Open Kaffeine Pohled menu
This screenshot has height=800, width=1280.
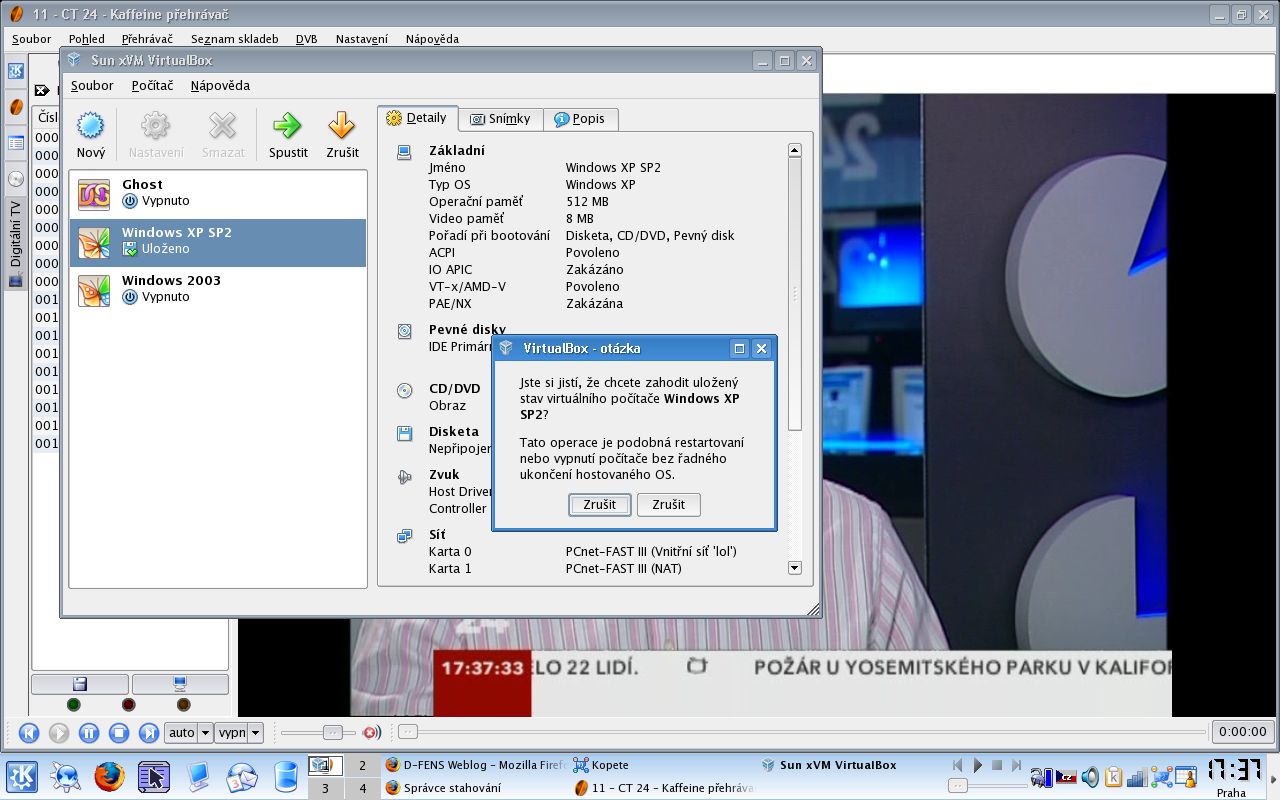(86, 39)
